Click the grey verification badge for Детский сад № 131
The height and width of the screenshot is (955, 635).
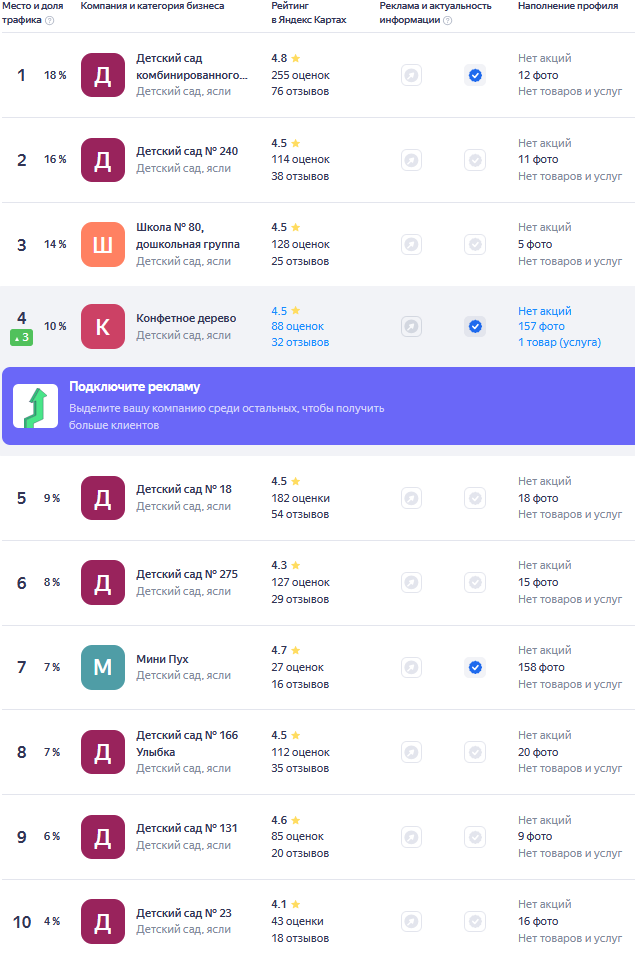coord(475,836)
